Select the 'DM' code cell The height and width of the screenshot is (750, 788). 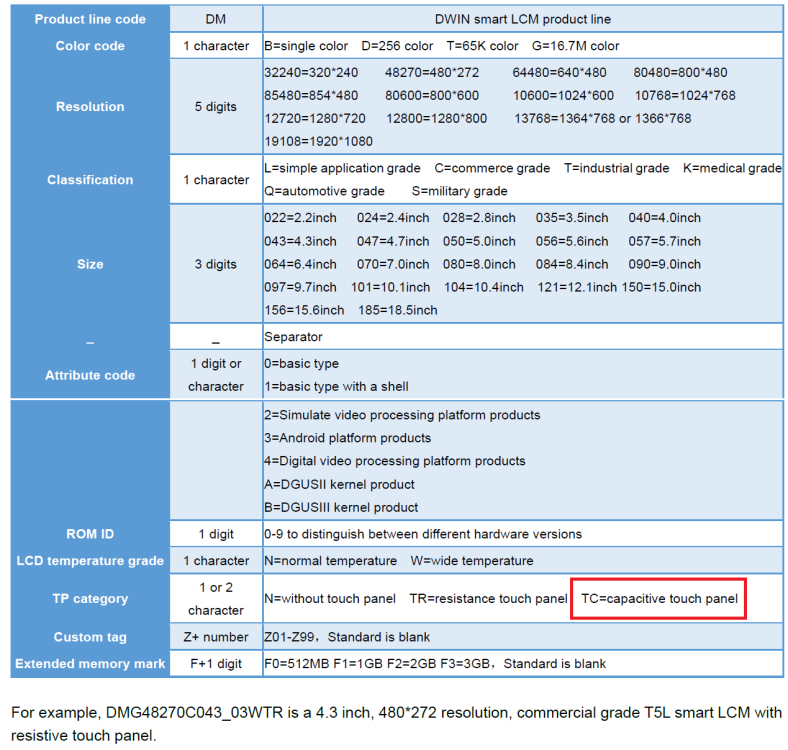coord(216,19)
